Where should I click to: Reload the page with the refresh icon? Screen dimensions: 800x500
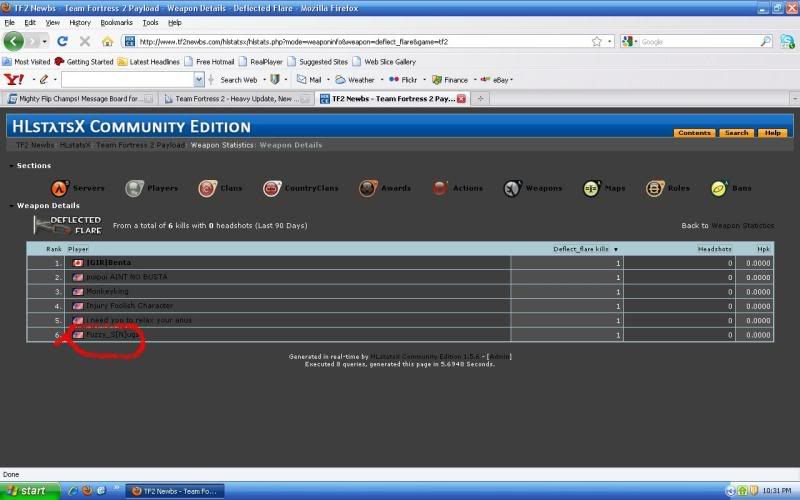click(62, 41)
